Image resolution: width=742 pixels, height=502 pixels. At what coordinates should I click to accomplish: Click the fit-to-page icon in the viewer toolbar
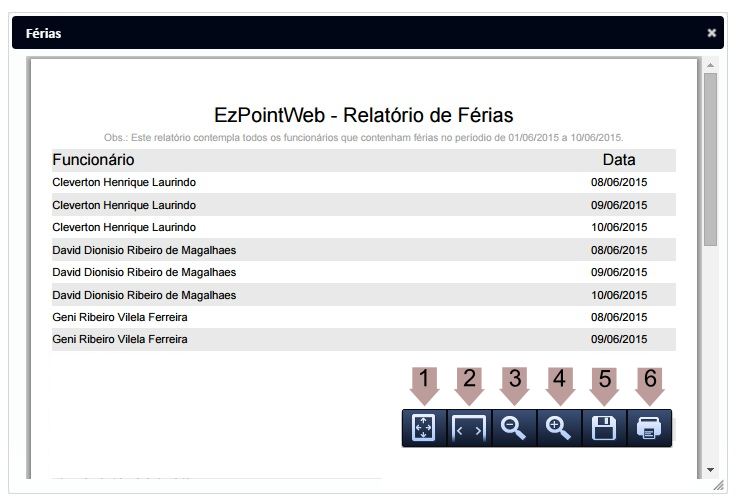tap(424, 428)
